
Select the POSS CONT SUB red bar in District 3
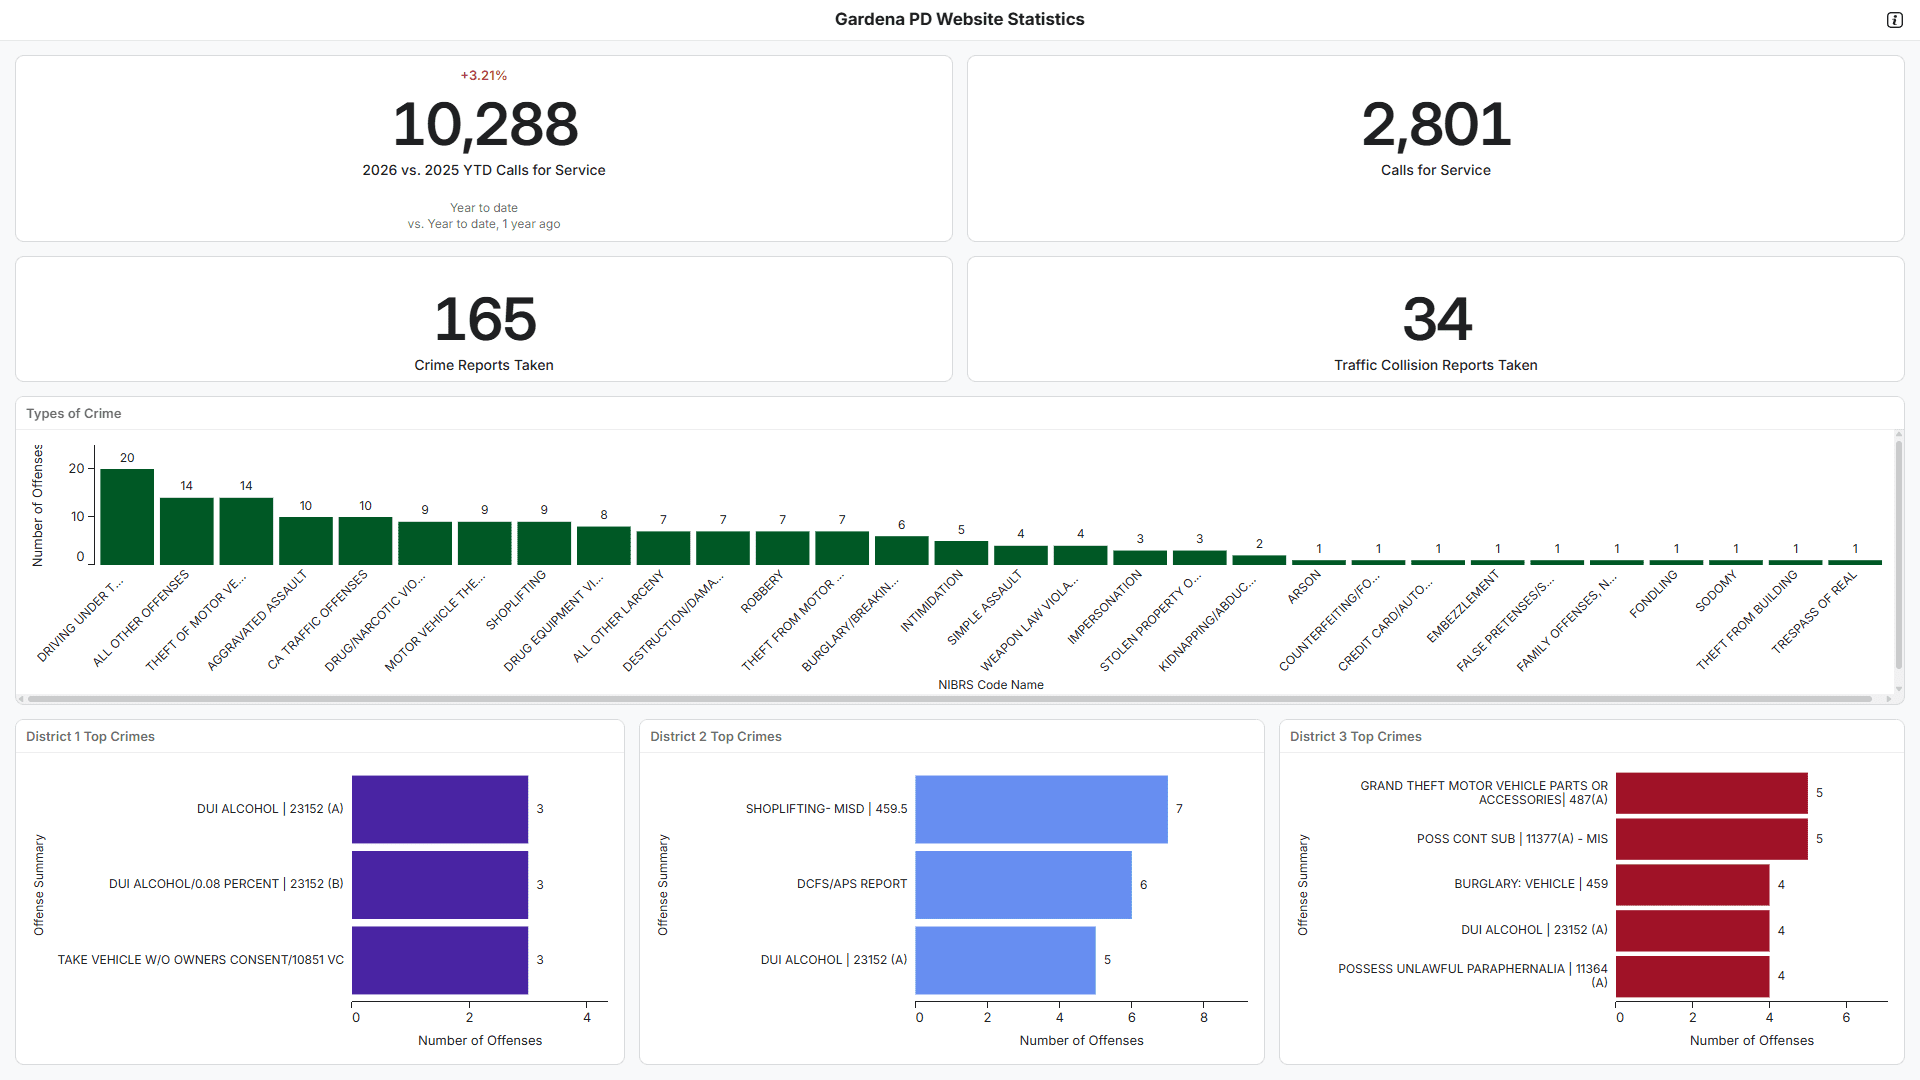click(x=1711, y=839)
